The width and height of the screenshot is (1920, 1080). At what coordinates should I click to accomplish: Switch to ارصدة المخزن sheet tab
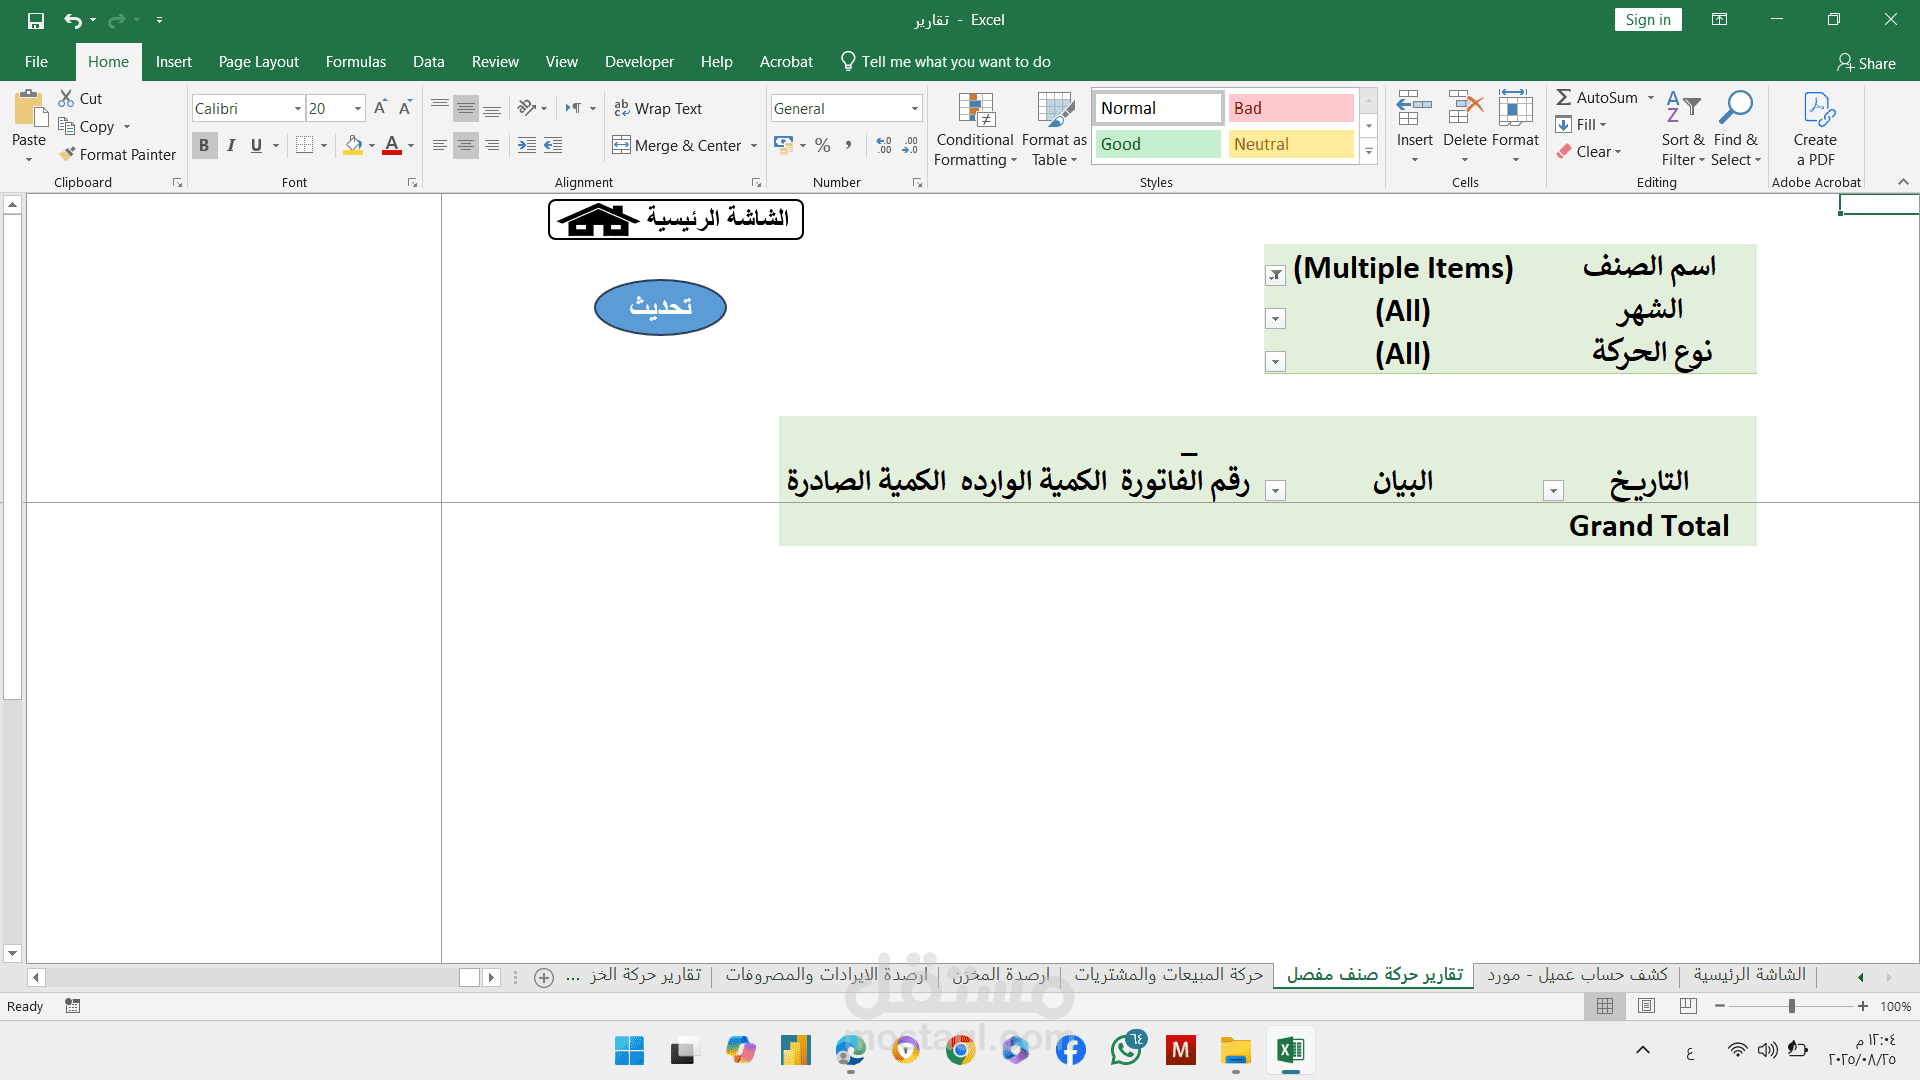(x=1000, y=974)
